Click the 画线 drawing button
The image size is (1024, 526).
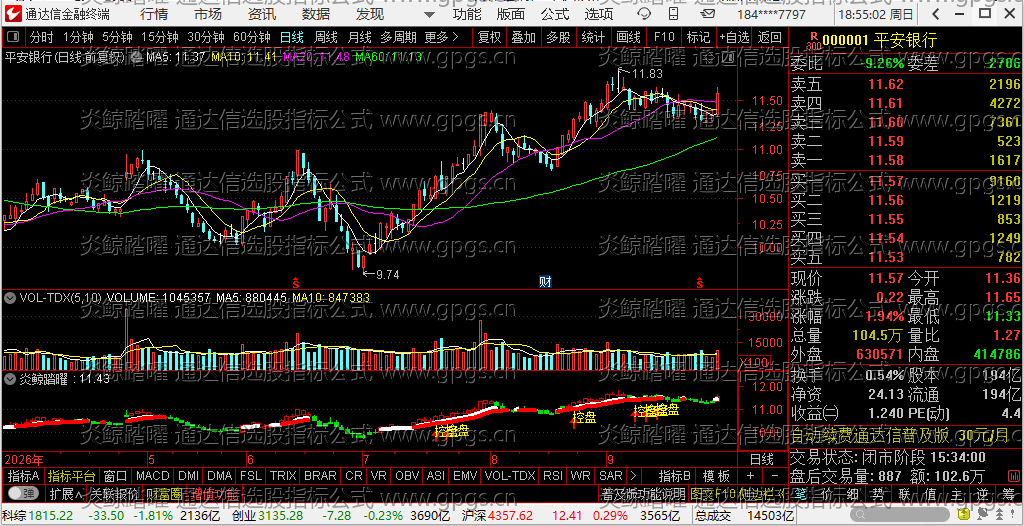coord(628,37)
